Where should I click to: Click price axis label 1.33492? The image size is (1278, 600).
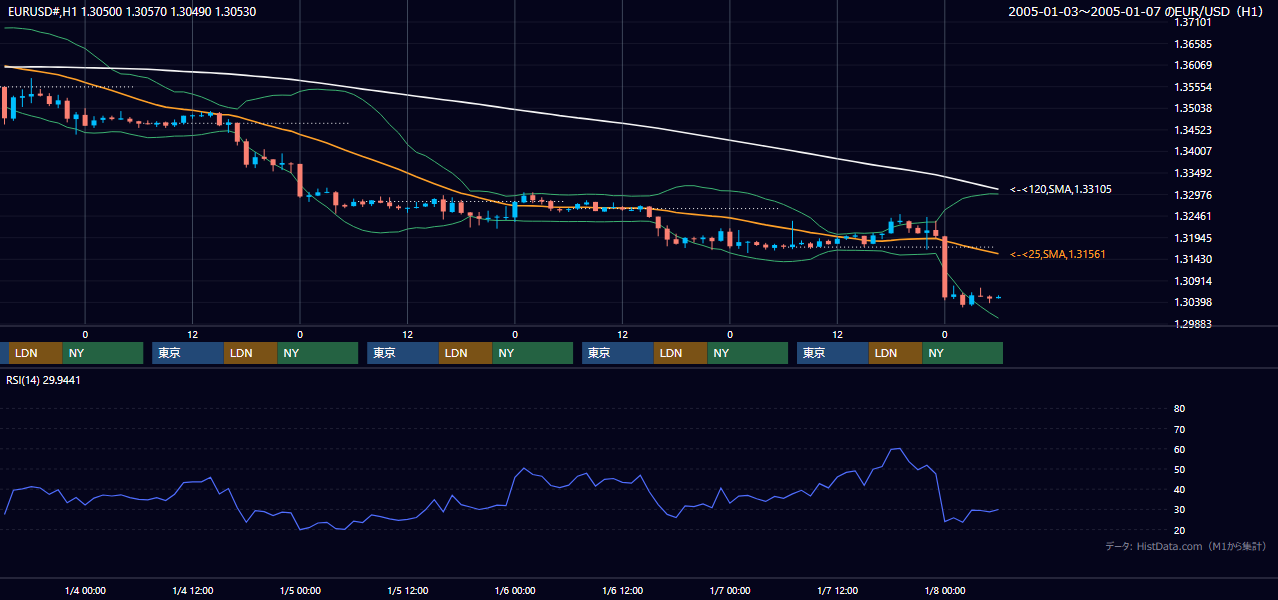tap(1193, 173)
